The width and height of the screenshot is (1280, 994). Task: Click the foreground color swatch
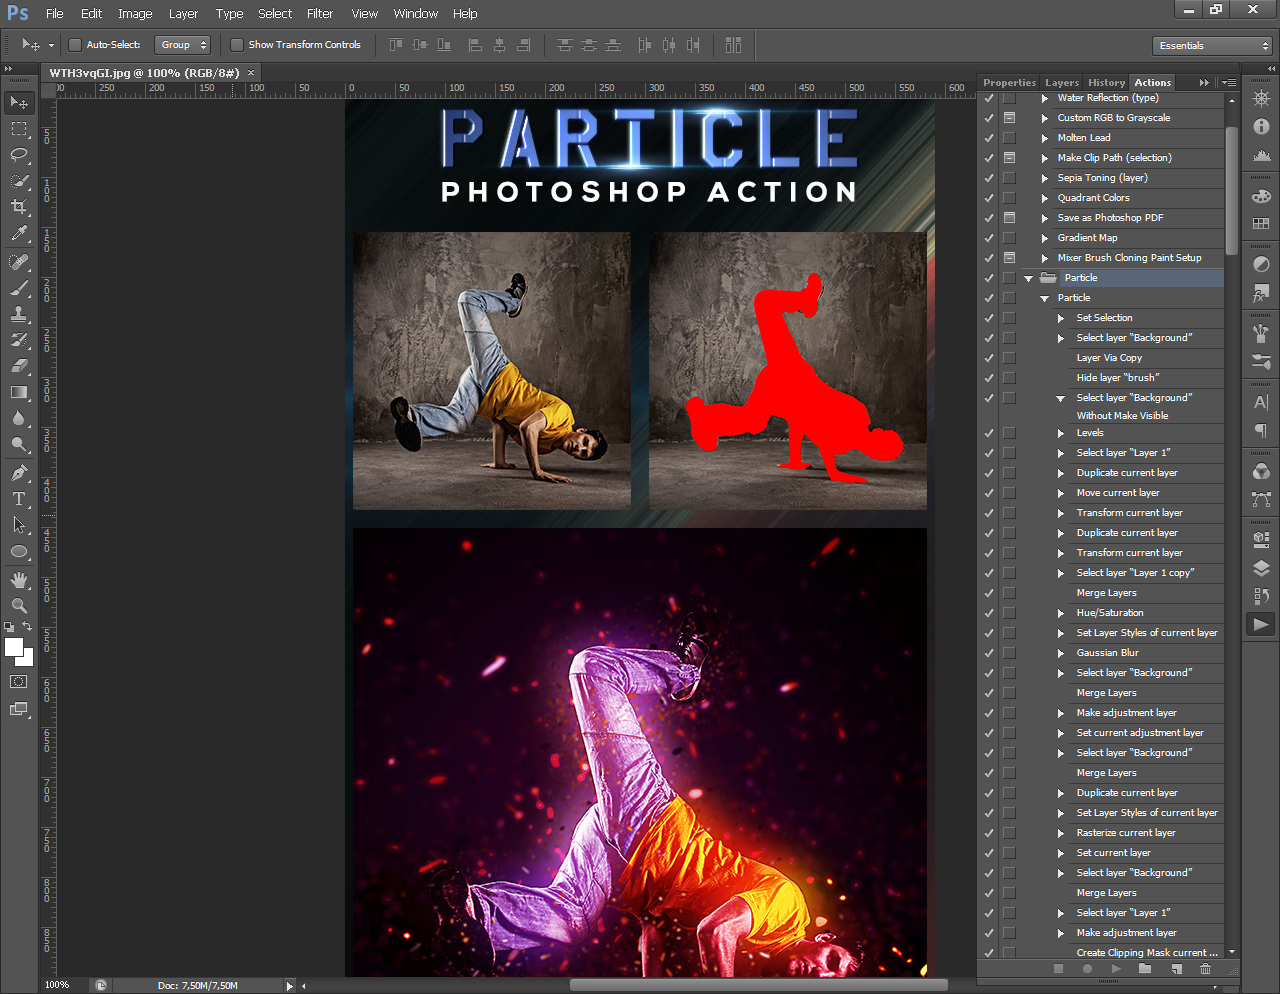click(x=14, y=646)
